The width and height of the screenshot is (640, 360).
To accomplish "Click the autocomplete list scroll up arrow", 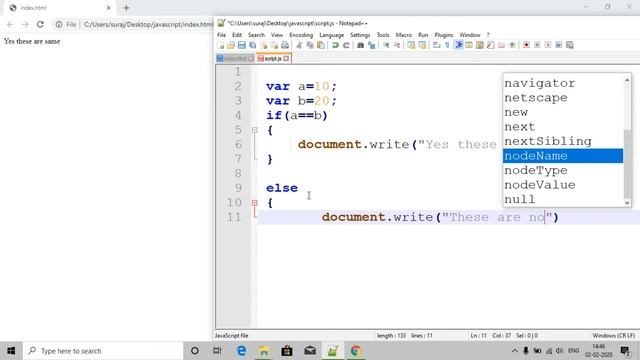I will 627,80.
